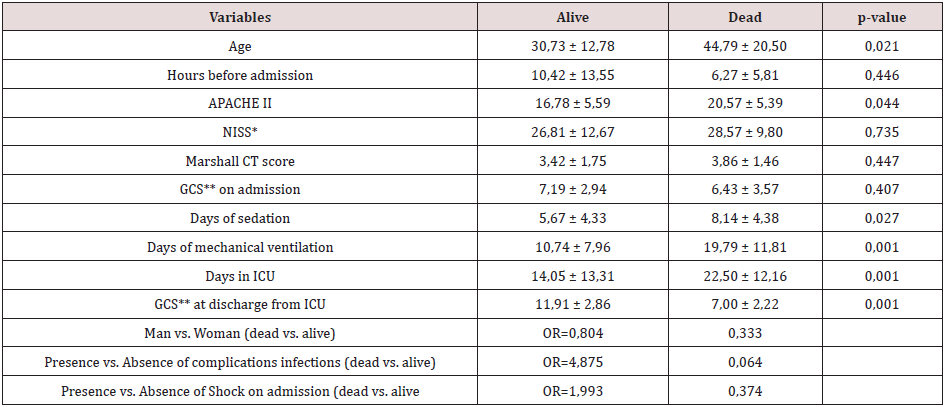This screenshot has height=407, width=945.
Task: Click the Age p-value 0,021 cell
Action: click(x=880, y=46)
